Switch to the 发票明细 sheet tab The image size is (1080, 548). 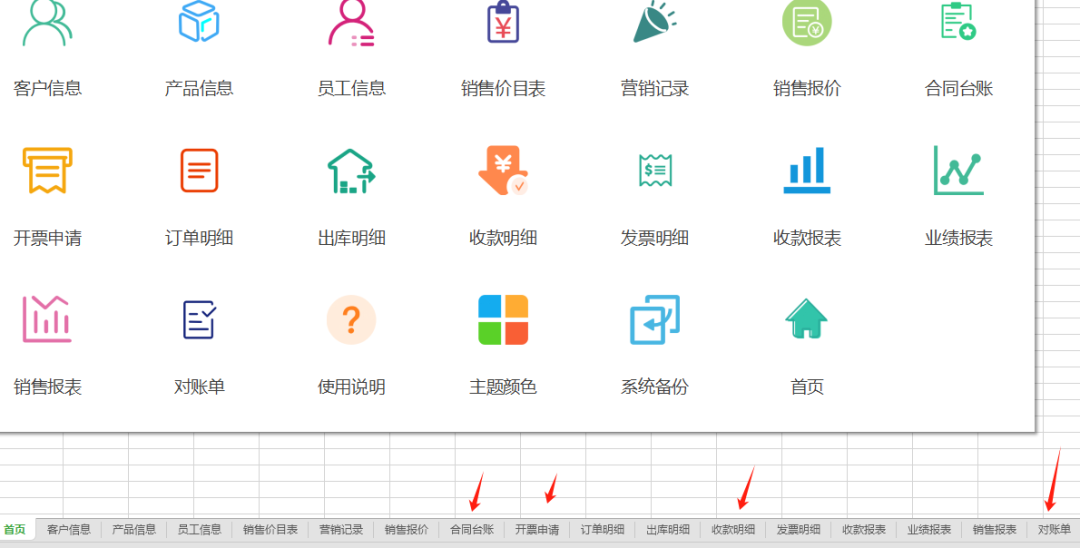tap(798, 529)
